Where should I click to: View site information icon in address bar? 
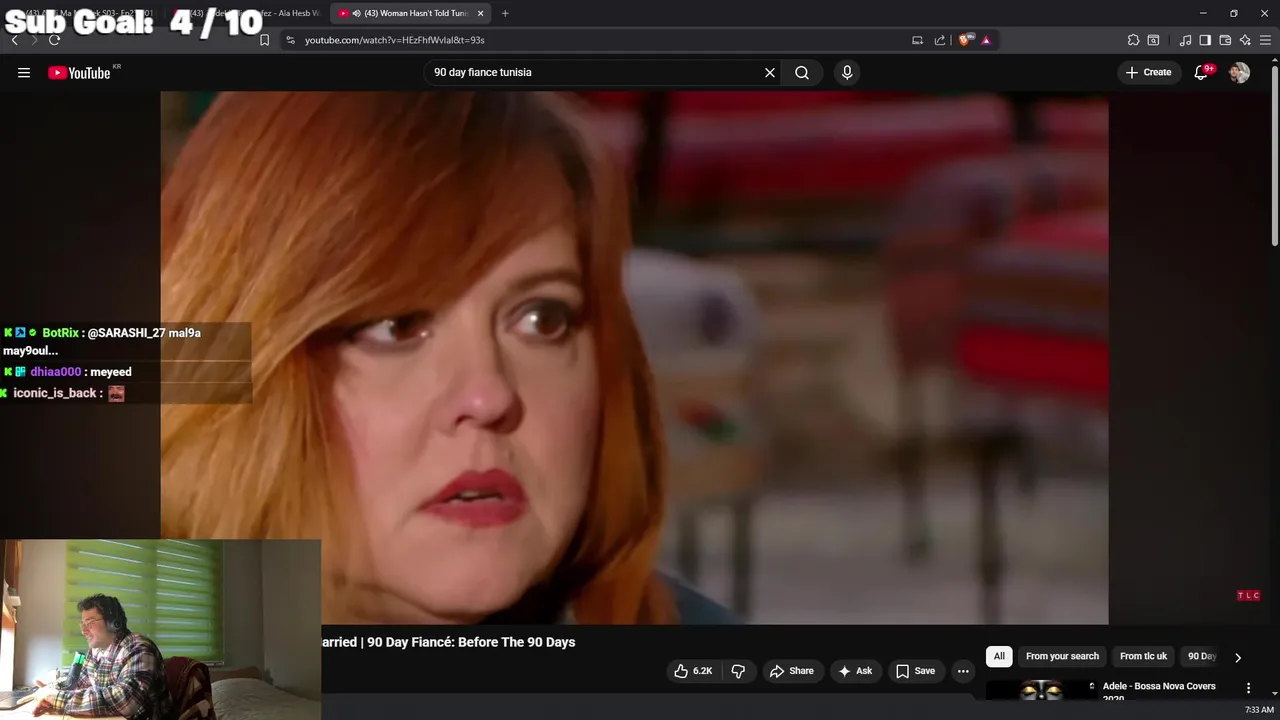290,40
